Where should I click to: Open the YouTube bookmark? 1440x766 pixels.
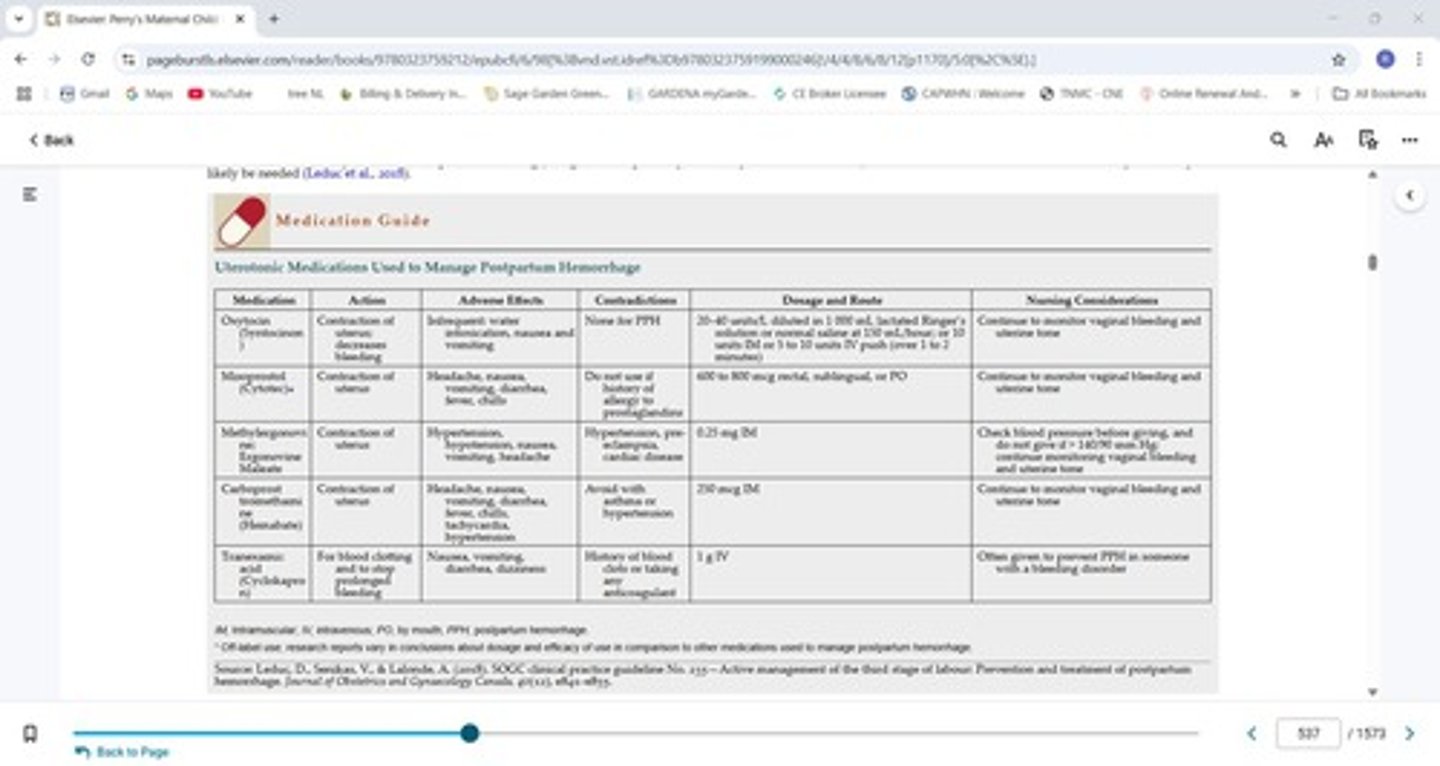(x=220, y=93)
